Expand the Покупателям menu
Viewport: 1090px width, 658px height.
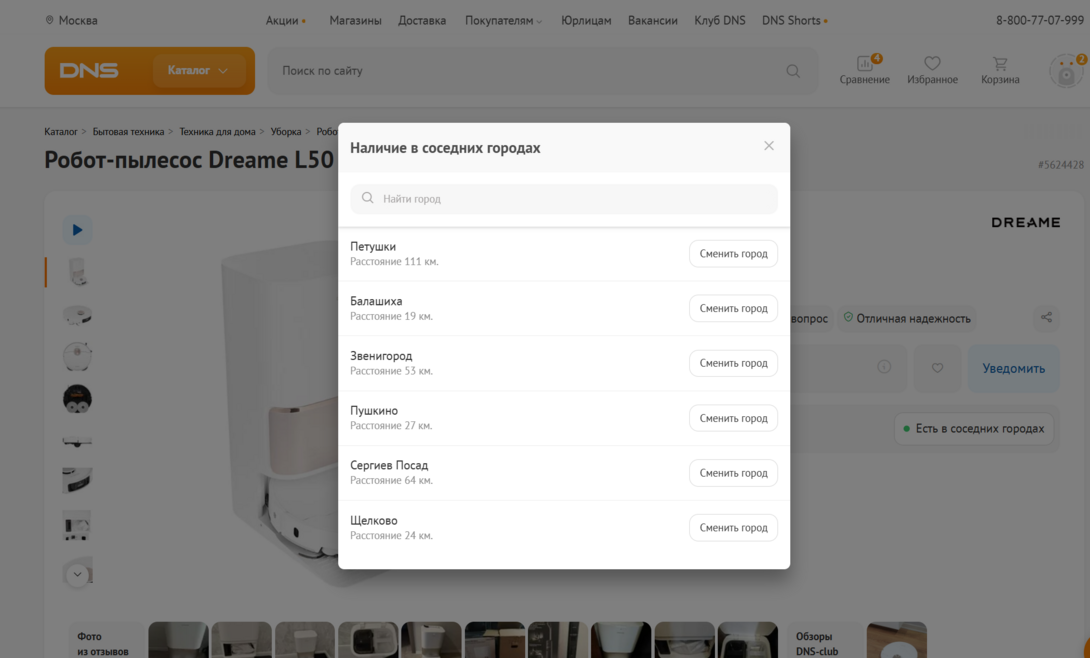click(x=503, y=20)
